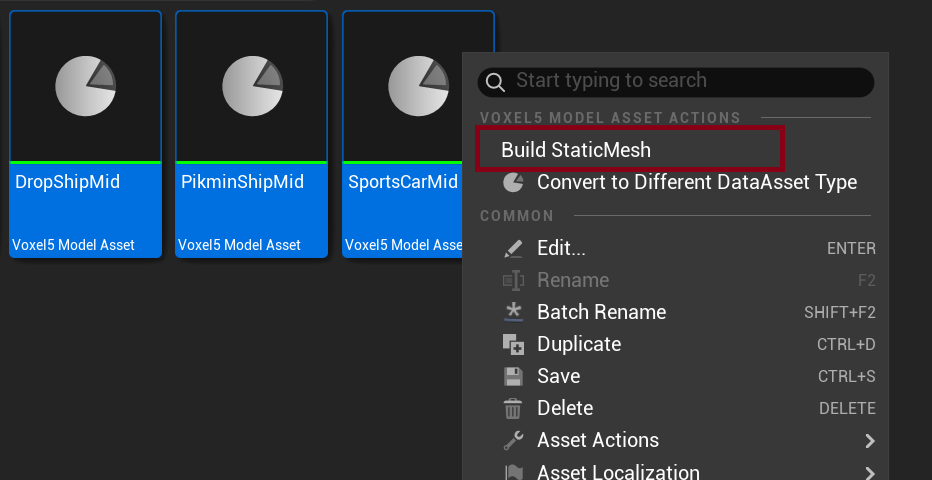The width and height of the screenshot is (932, 480).
Task: Click the pencil icon next to Edit
Action: click(x=512, y=248)
